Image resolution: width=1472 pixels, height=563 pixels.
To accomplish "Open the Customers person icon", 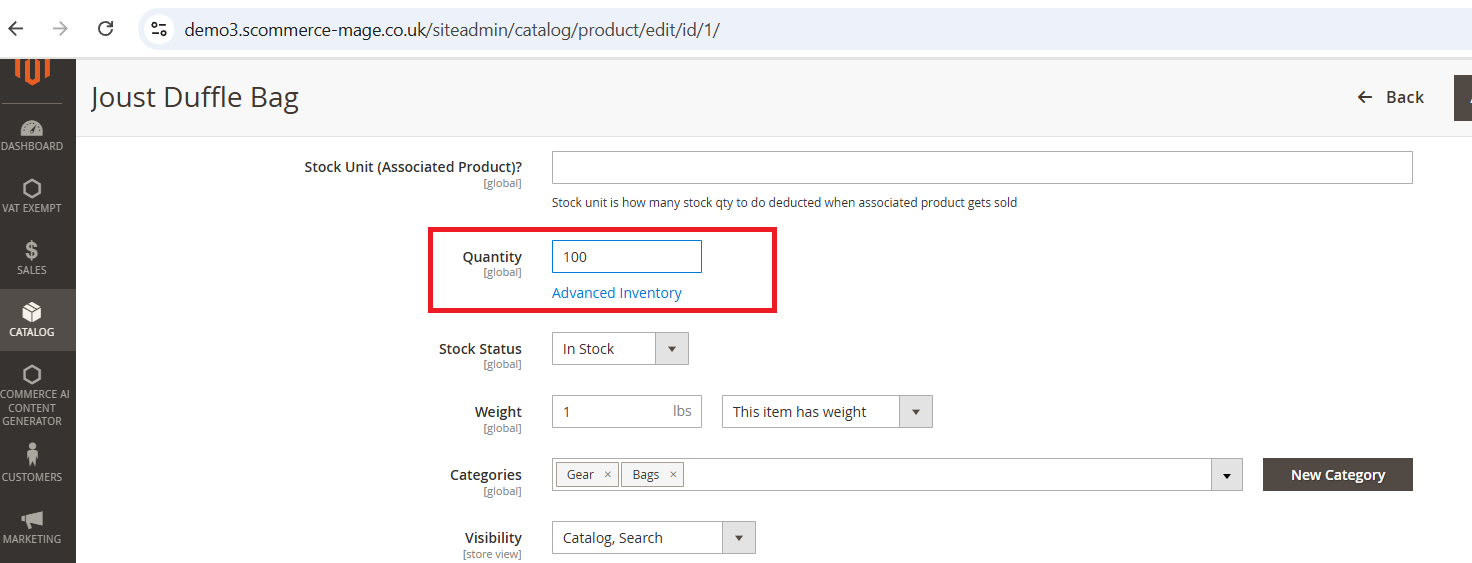I will (32, 455).
